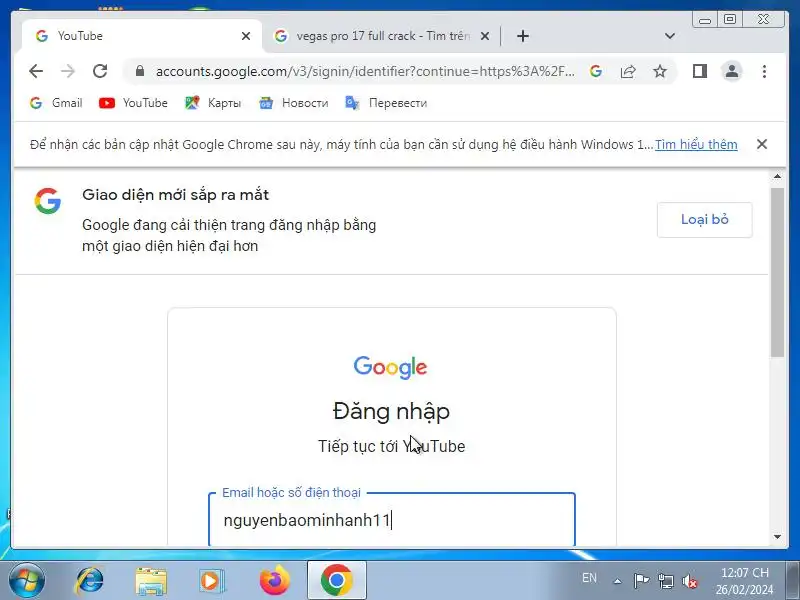Close the vegas pro 17 tab
The image size is (800, 600).
point(485,36)
